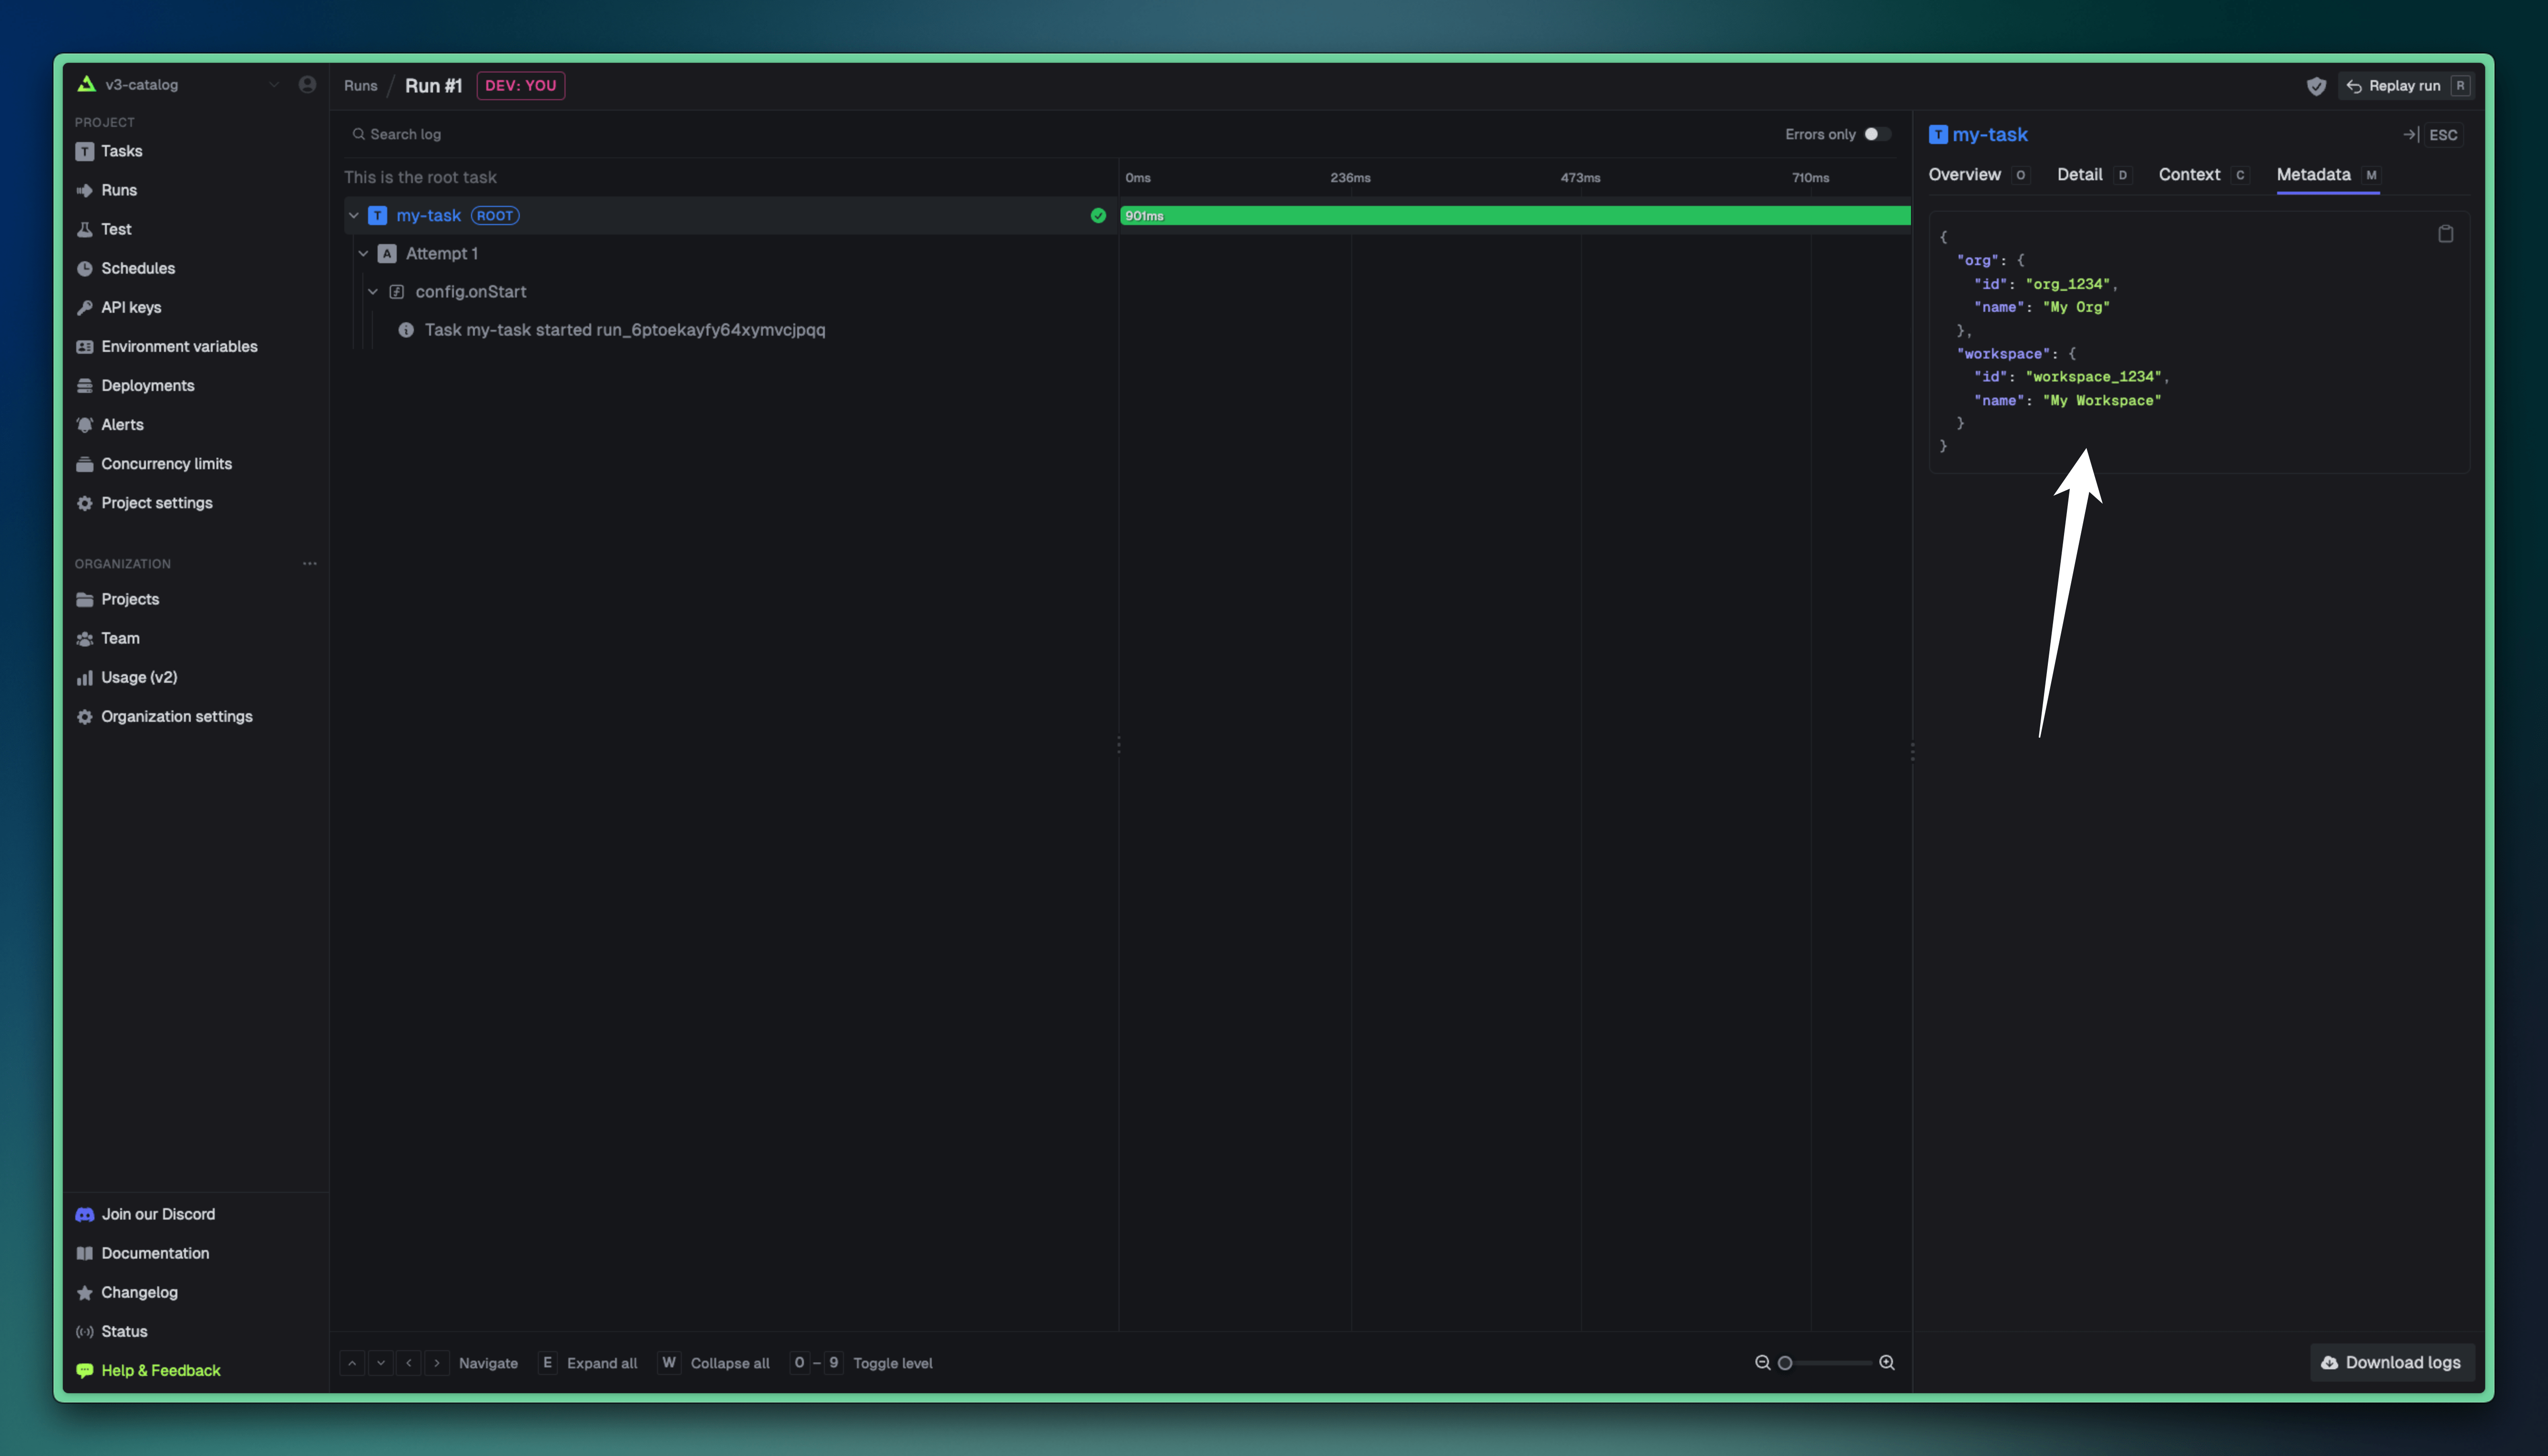Viewport: 2548px width, 1456px height.
Task: Click Collapse all shortcut
Action: (714, 1363)
